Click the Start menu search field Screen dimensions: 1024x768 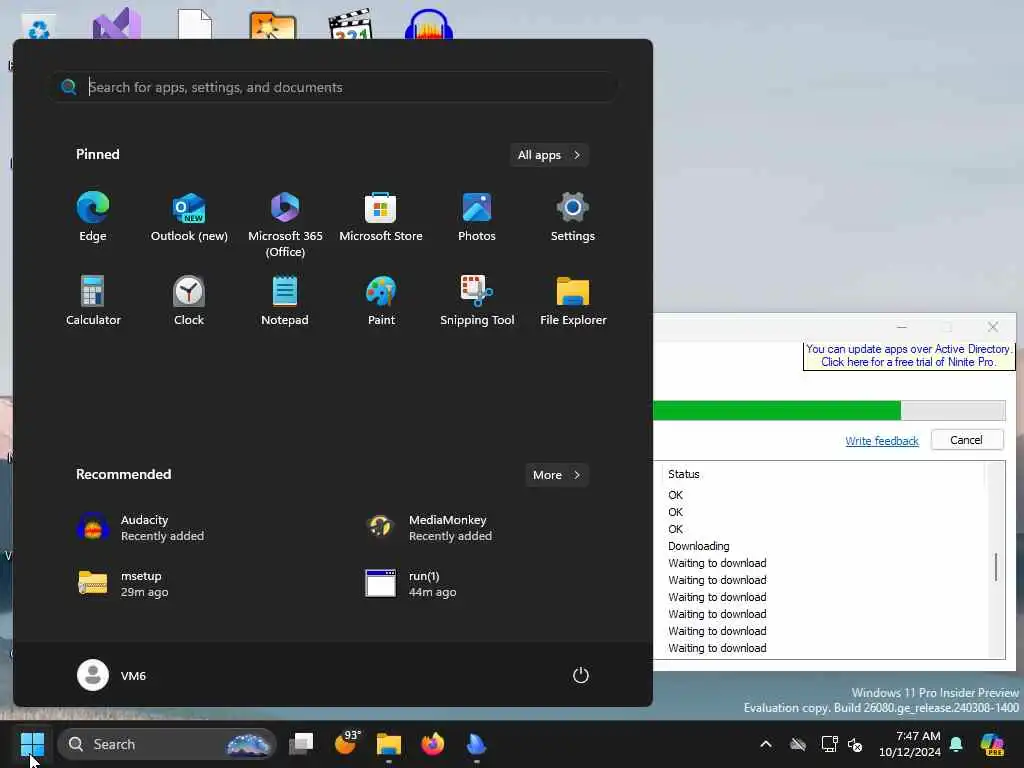(x=334, y=87)
